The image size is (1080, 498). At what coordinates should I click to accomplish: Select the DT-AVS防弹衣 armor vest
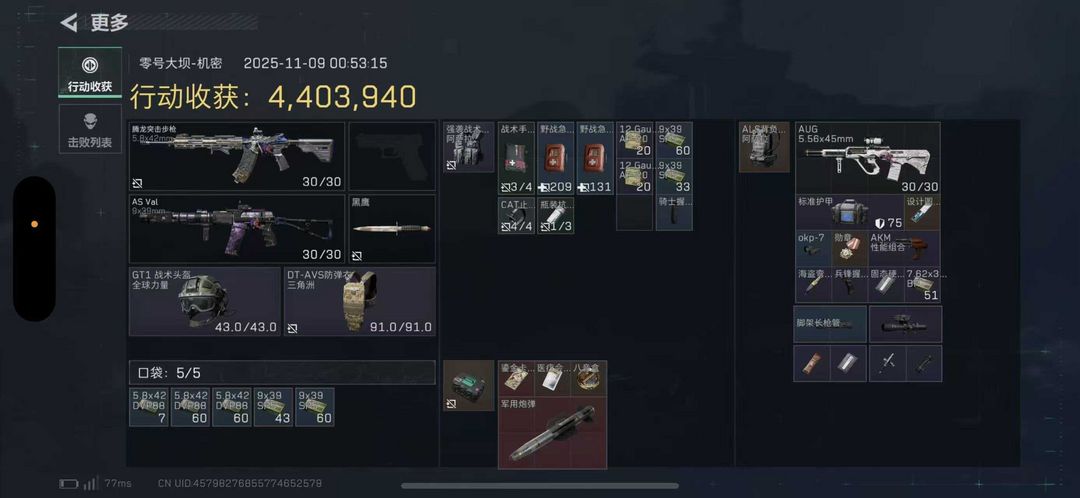point(360,302)
